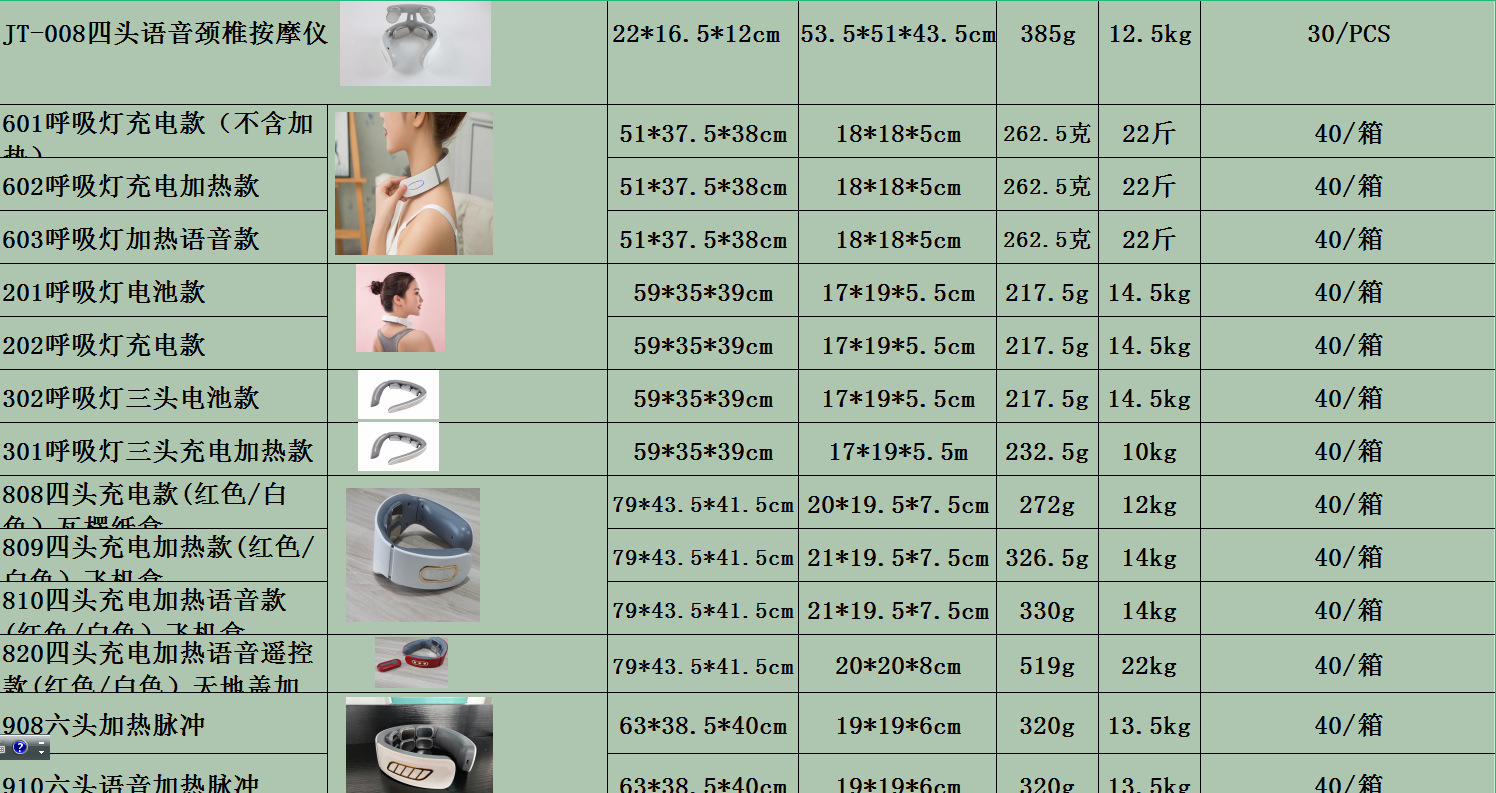Select cell '602呼吸灯充电加热款'
This screenshot has height=793, width=1496.
click(164, 184)
